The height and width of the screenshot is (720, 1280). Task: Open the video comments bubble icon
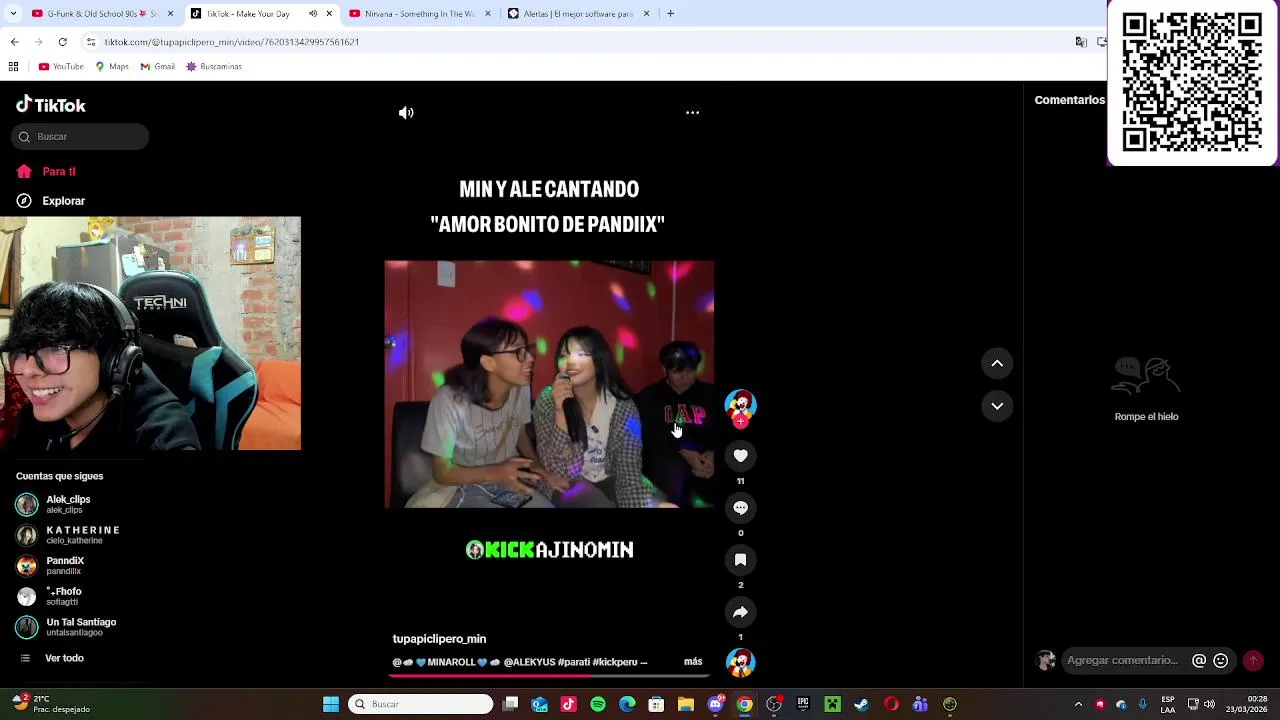pyautogui.click(x=740, y=508)
